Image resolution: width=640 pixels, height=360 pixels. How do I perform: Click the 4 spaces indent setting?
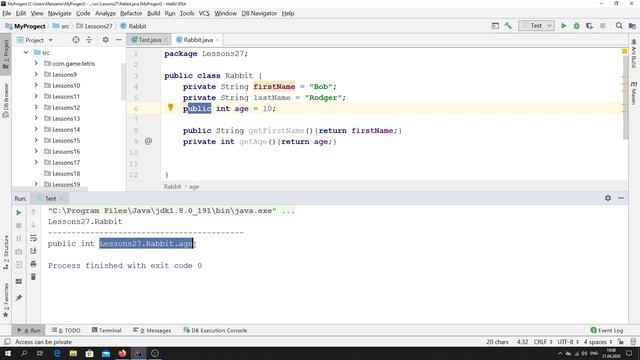598,342
